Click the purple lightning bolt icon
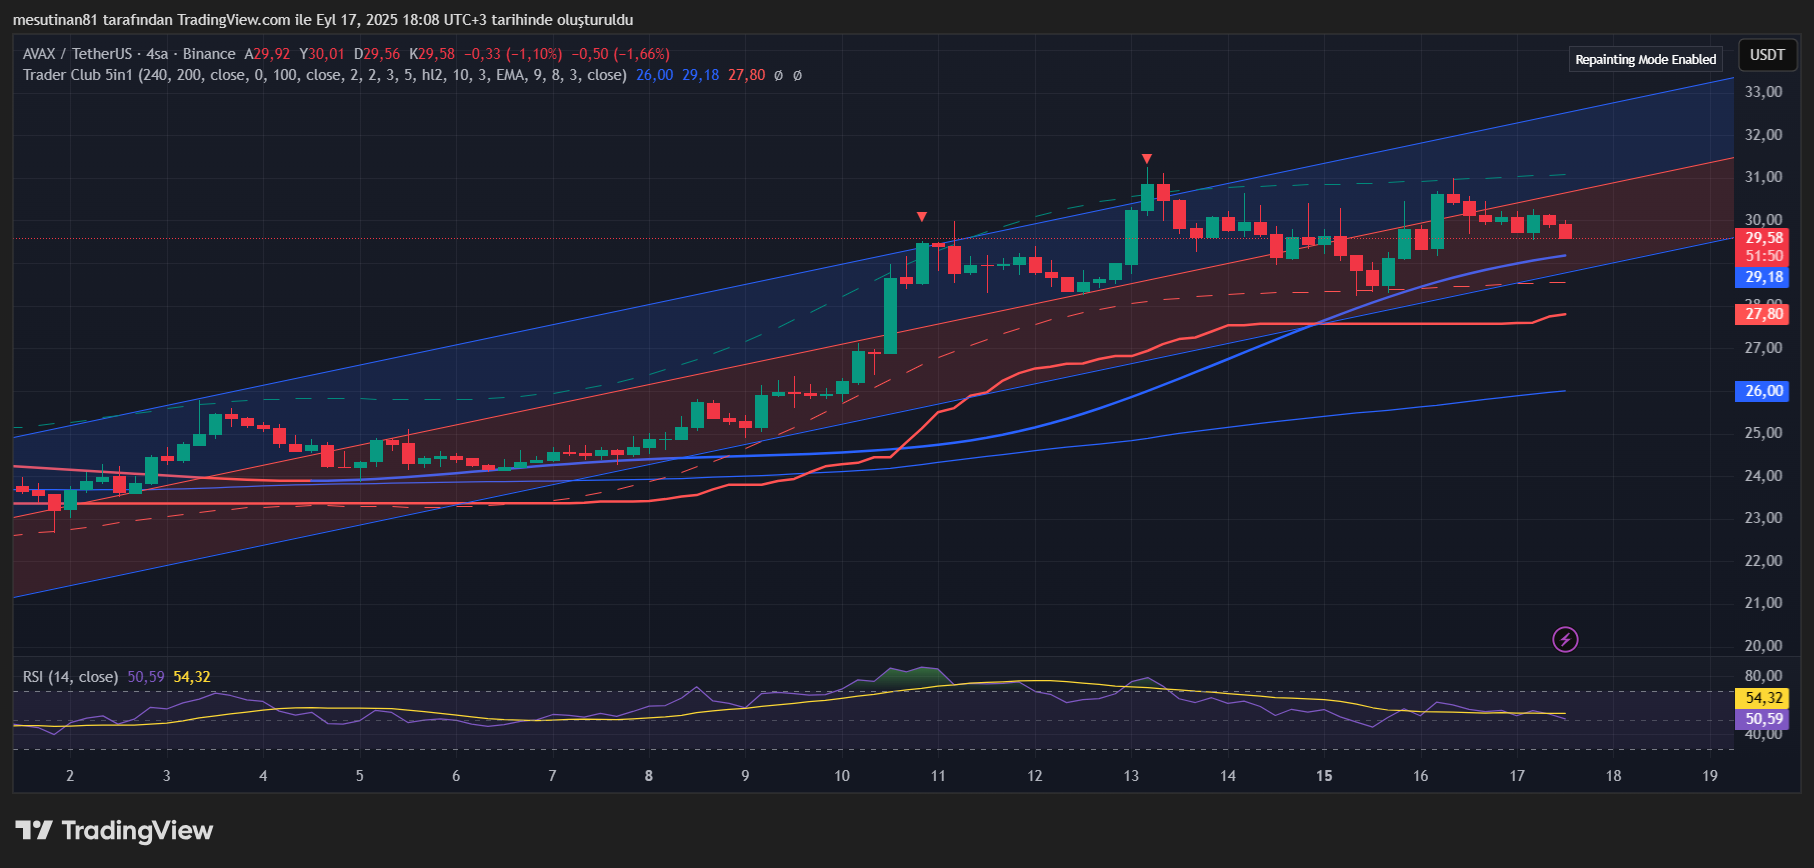The width and height of the screenshot is (1814, 868). [x=1565, y=639]
